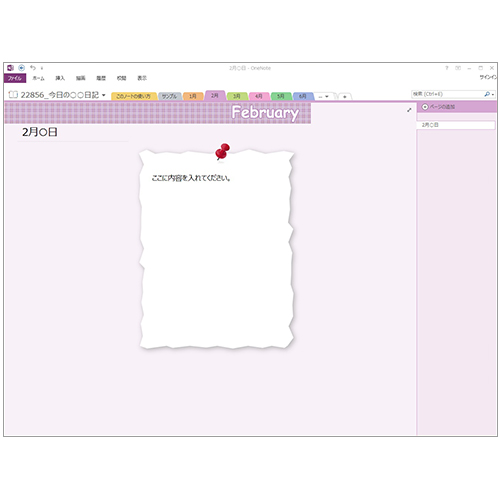
Task: Click the ここに内容を入れてください text
Action: point(191,178)
